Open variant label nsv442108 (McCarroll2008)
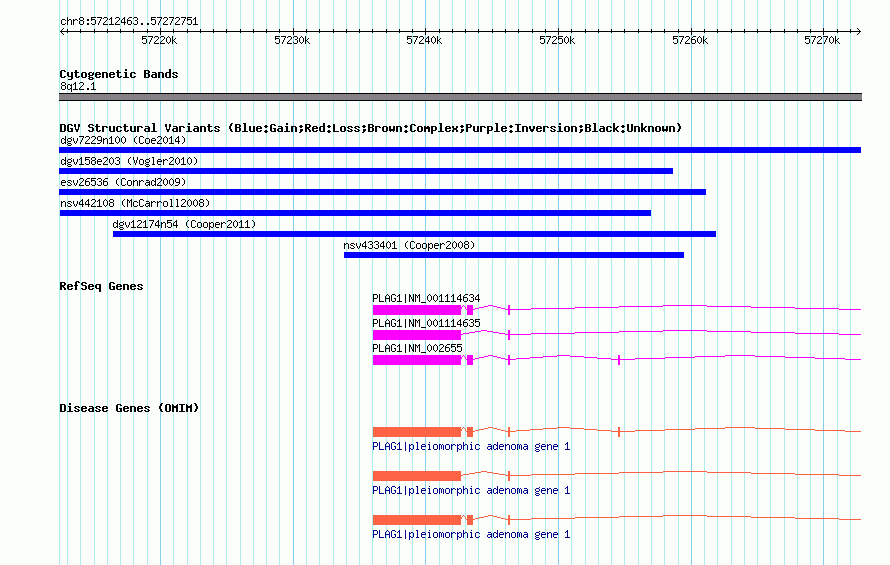Screen dimensions: 890x565 135,203
